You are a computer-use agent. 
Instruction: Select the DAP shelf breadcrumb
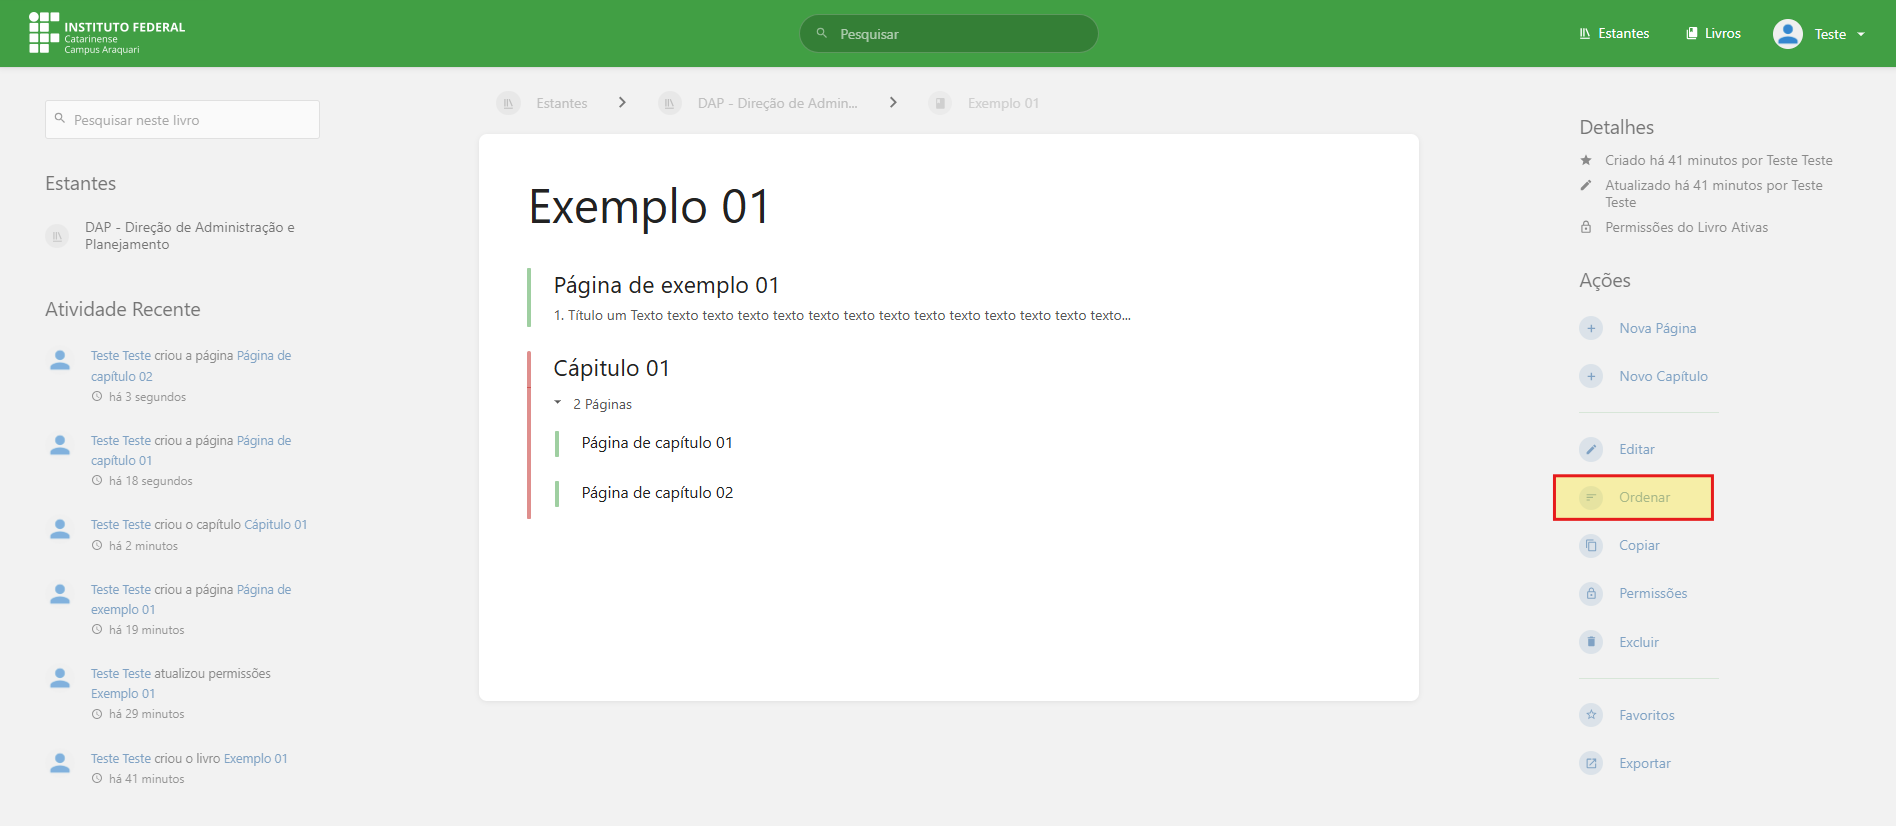tap(776, 103)
